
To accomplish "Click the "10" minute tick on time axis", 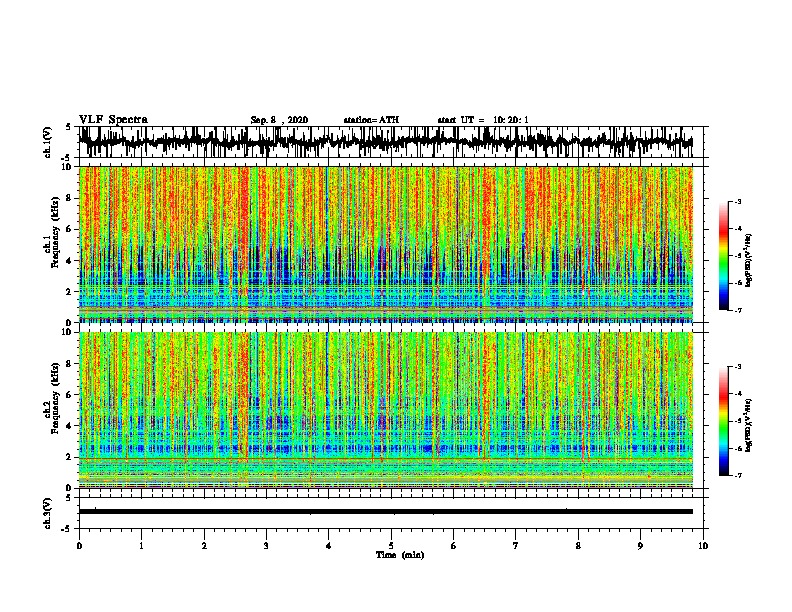I will tap(703, 546).
